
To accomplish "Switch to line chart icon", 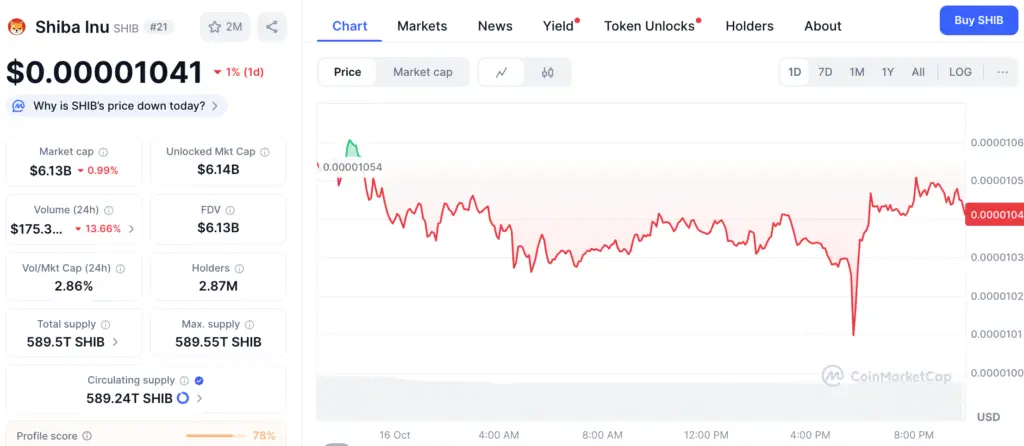I will click(x=502, y=72).
